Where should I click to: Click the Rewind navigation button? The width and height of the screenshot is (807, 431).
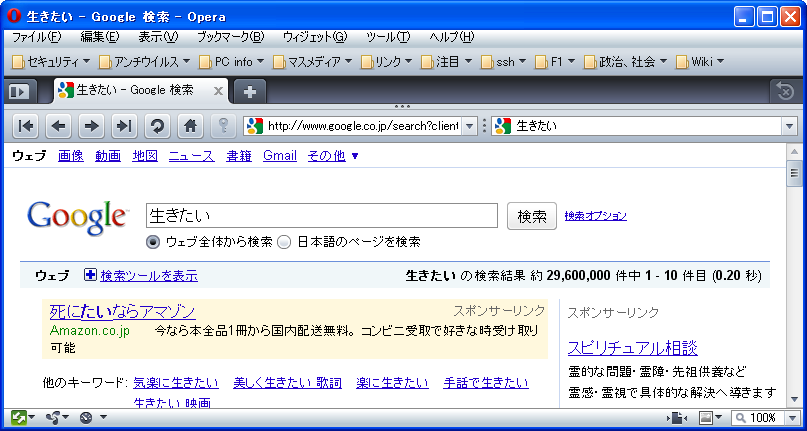click(25, 126)
